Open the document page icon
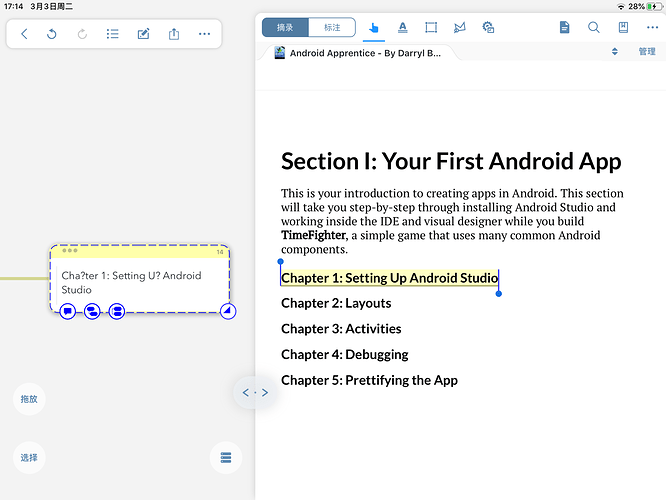Image resolution: width=666 pixels, height=500 pixels. coord(564,28)
